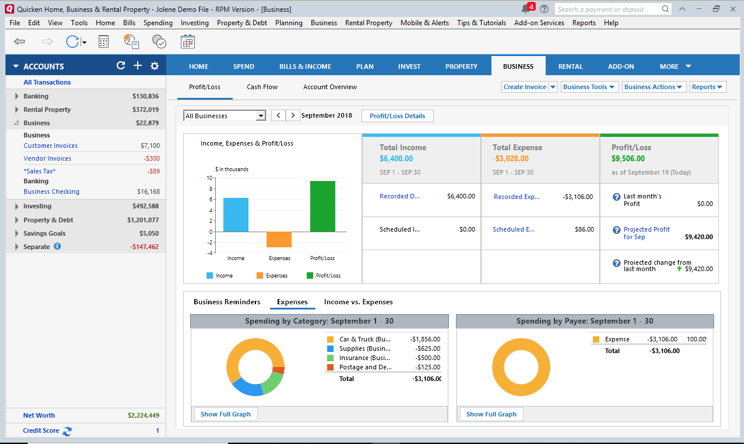Expand the Investing account group

coord(17,207)
